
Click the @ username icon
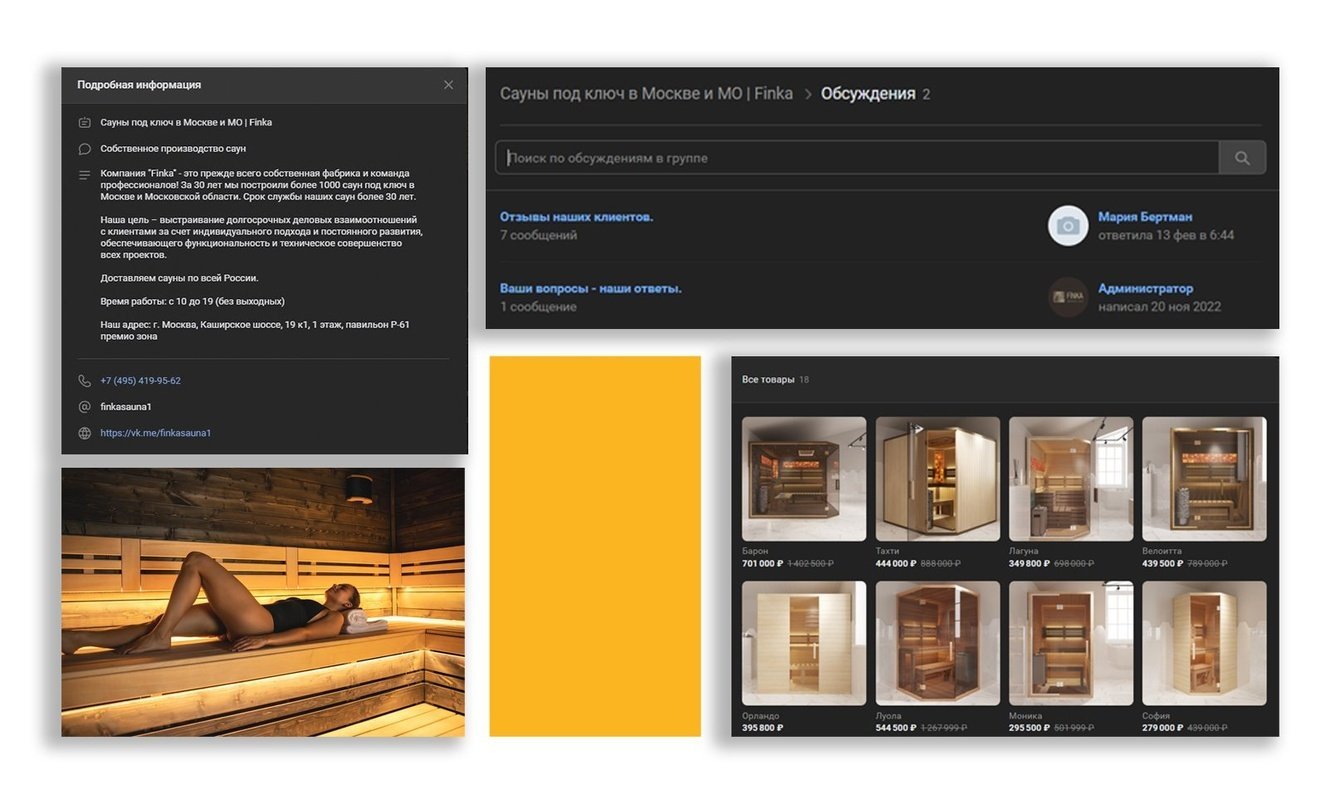(x=84, y=407)
